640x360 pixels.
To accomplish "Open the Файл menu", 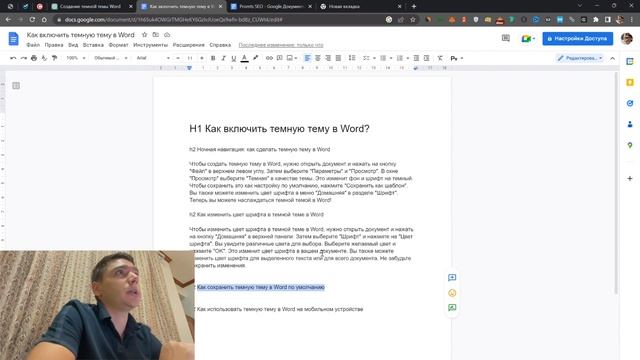I will pyautogui.click(x=33, y=45).
